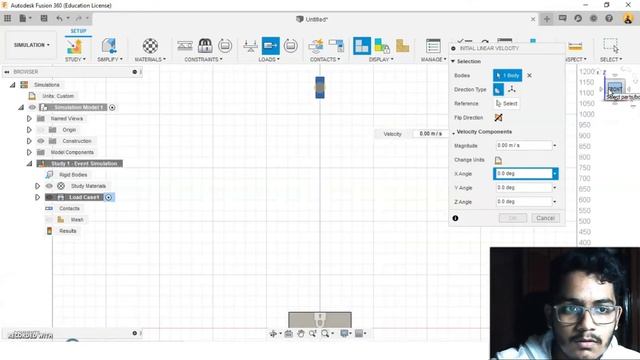Select the second Display group icon
Screen dimensions: 640x360
point(382,46)
